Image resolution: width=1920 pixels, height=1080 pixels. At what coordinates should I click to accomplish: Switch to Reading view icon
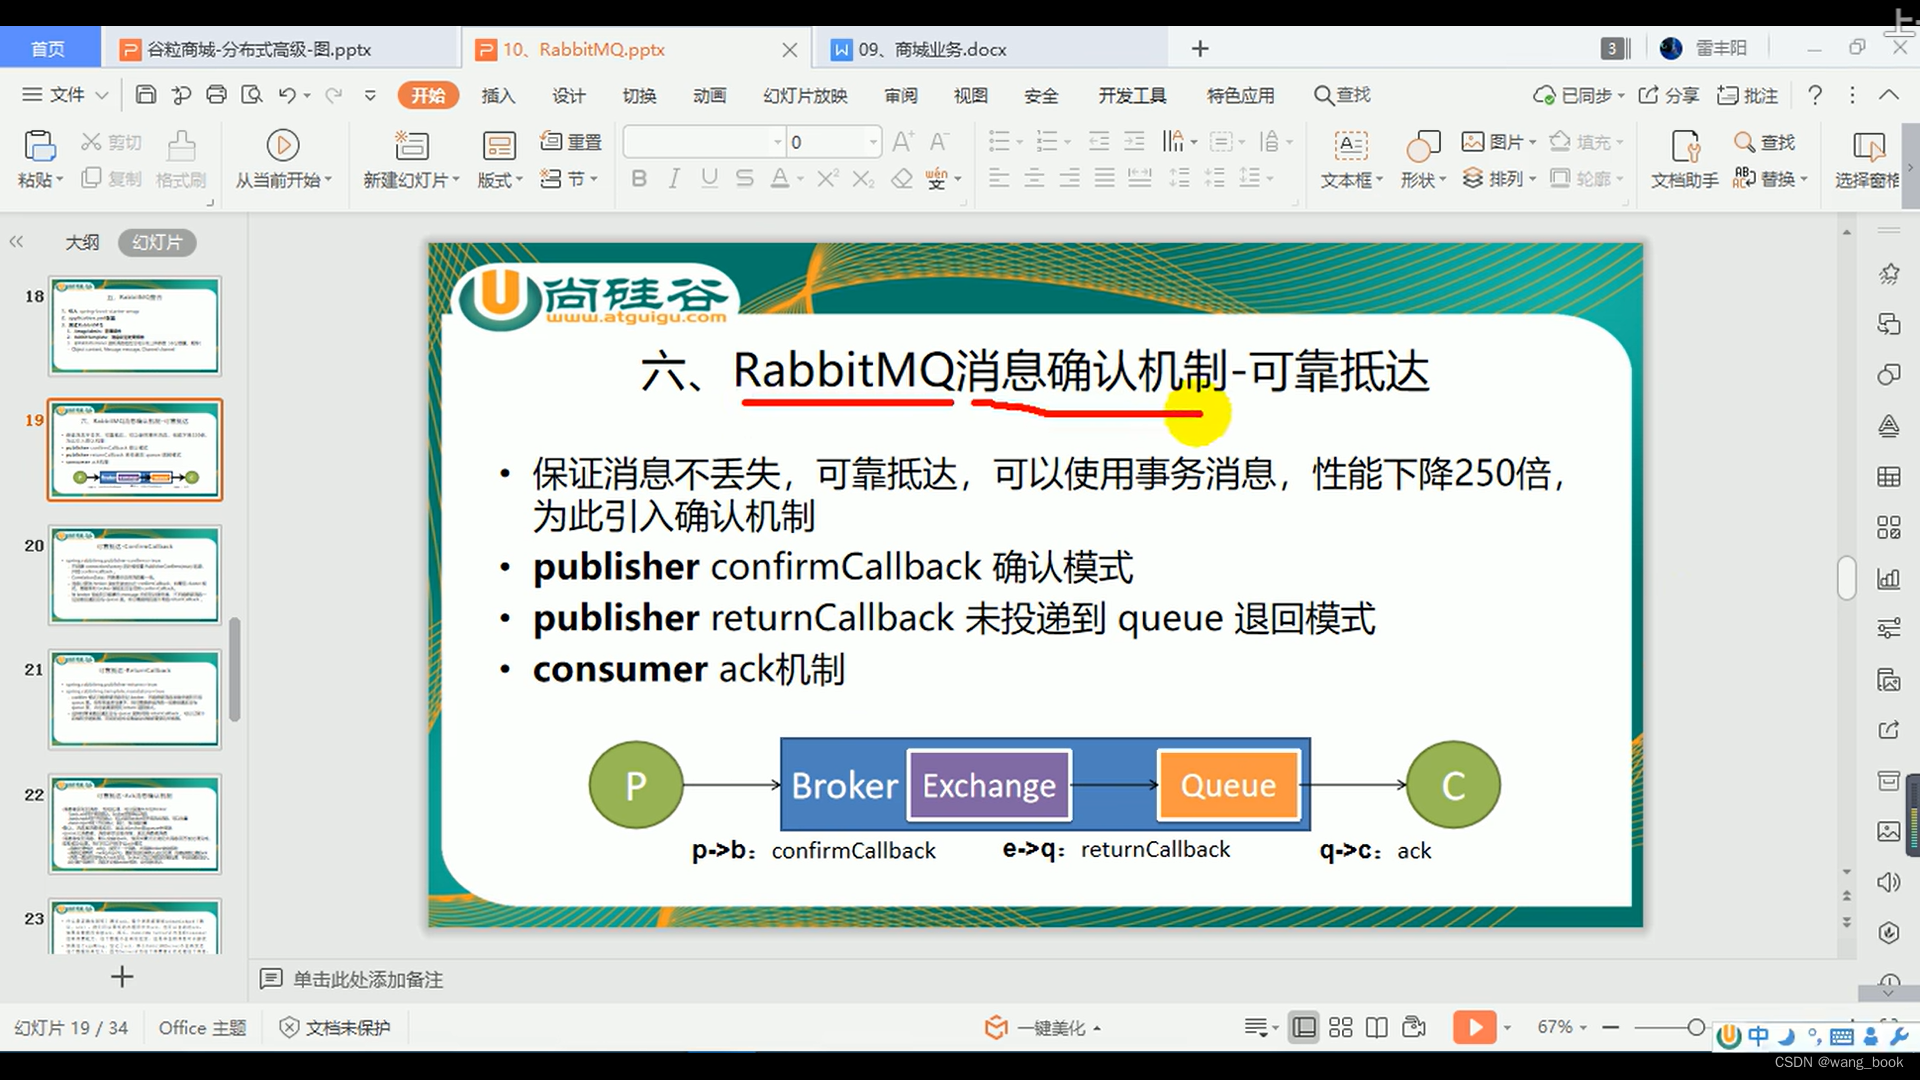point(1377,1027)
